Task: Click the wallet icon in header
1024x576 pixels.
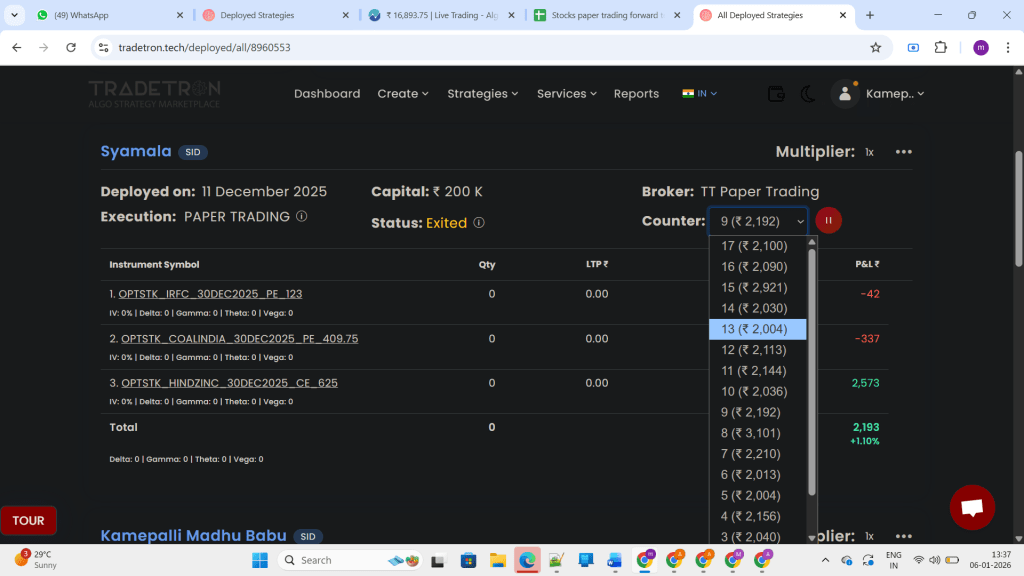Action: [x=776, y=94]
